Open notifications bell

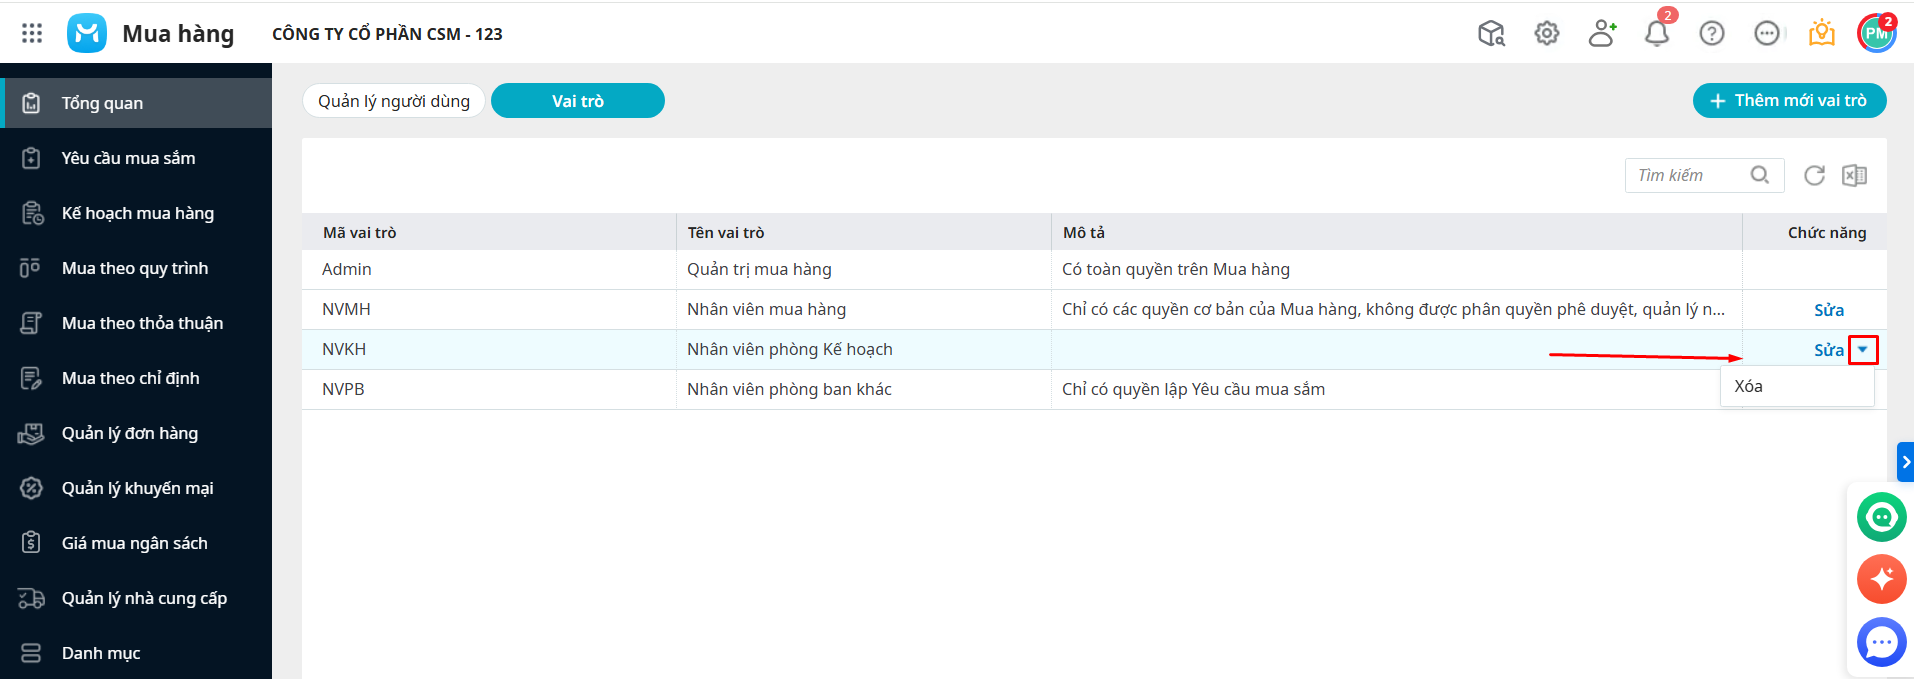[1657, 33]
